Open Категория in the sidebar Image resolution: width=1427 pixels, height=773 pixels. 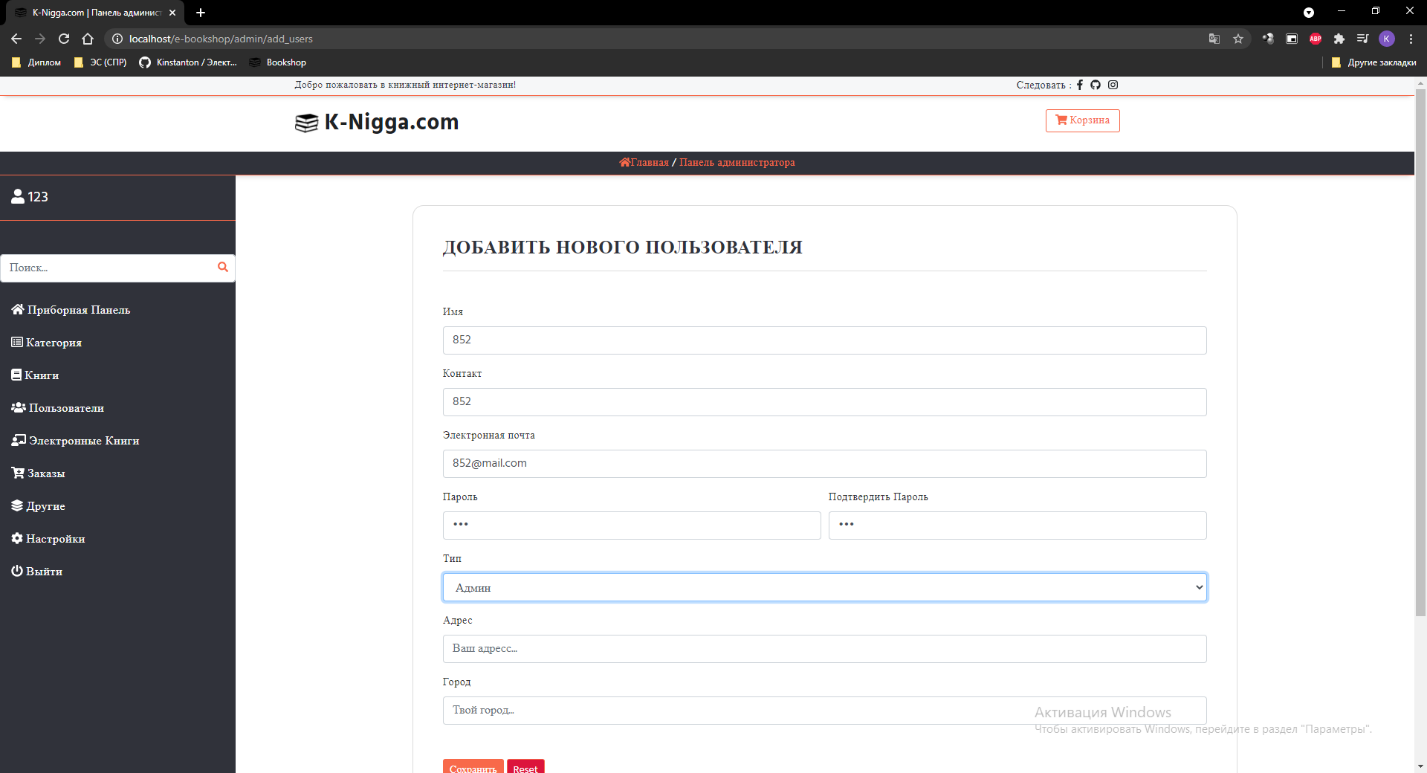(x=47, y=343)
